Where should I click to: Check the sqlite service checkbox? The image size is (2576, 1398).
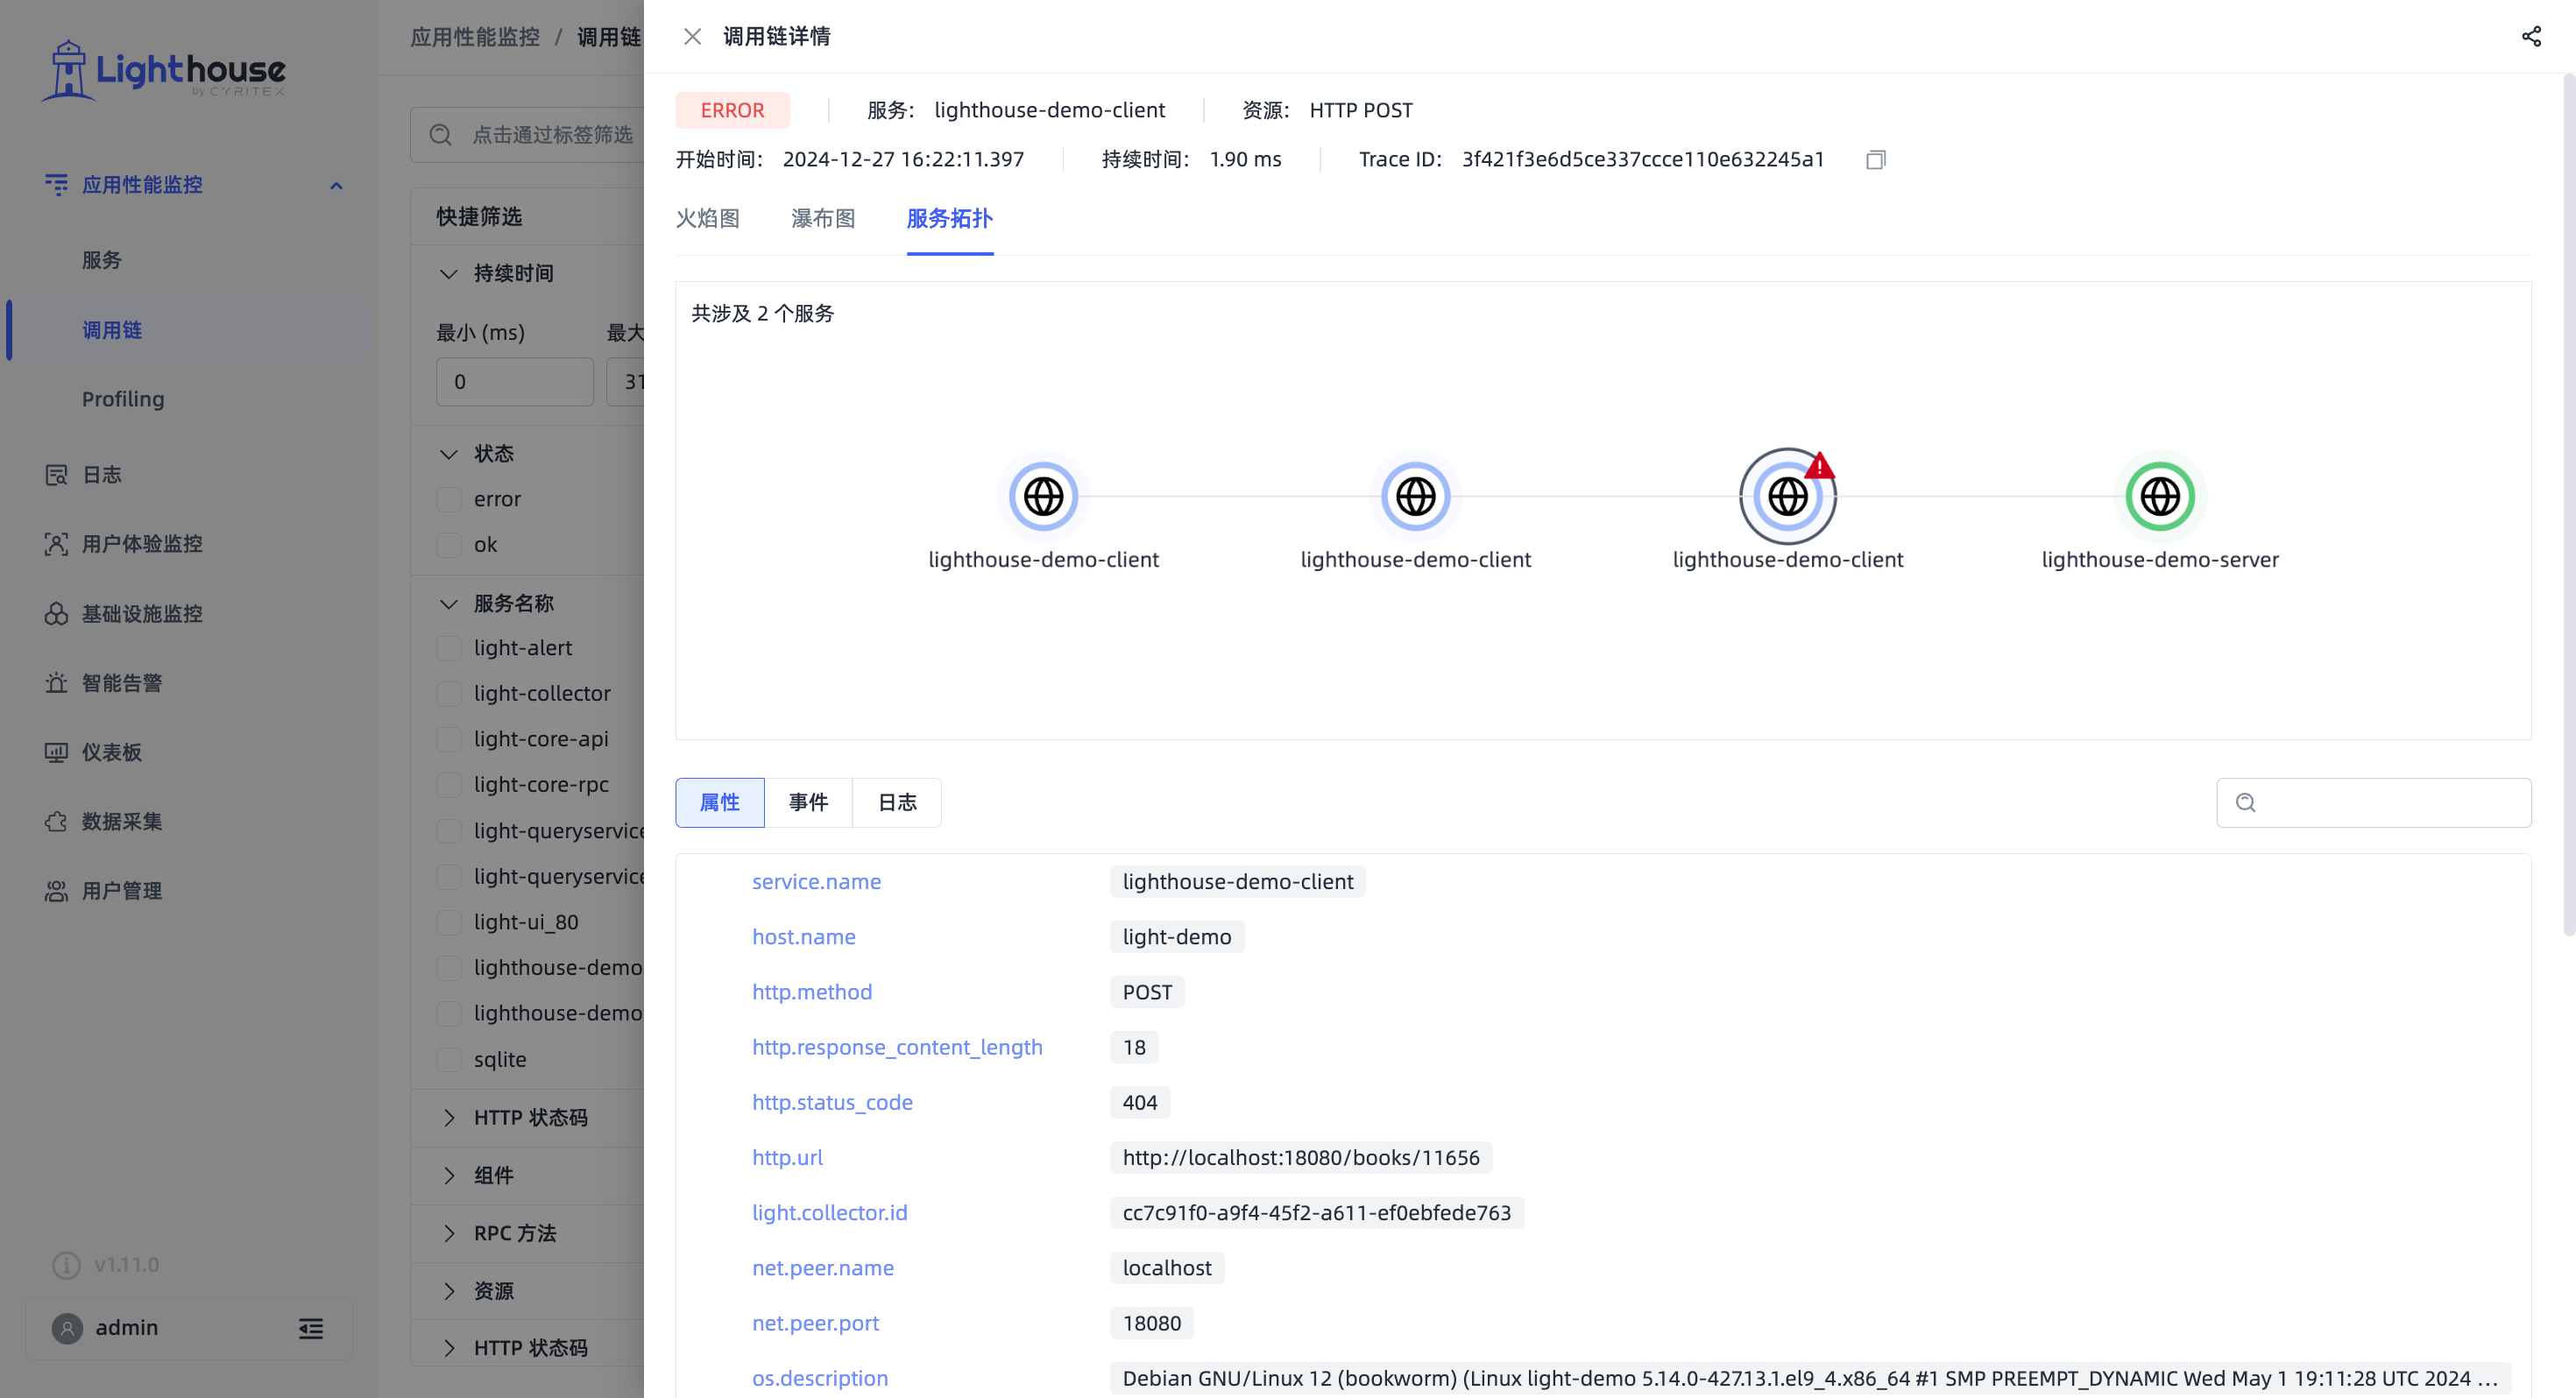[449, 1059]
